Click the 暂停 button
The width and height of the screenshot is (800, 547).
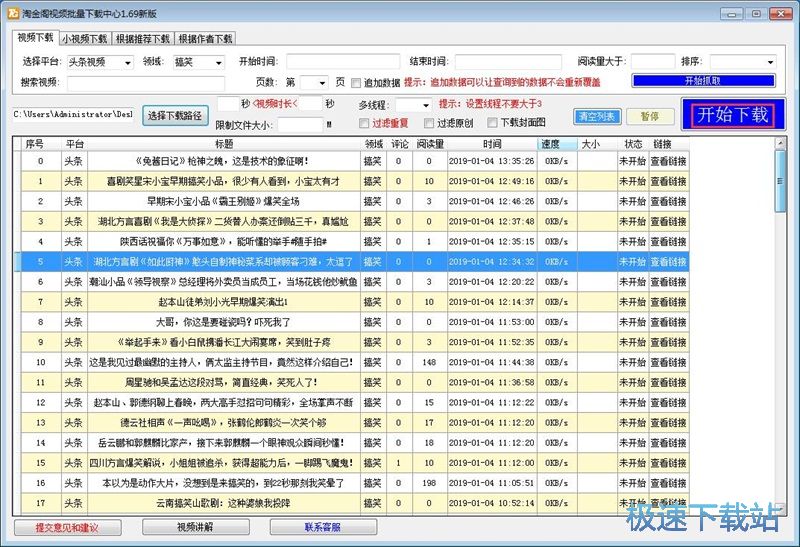(x=649, y=116)
